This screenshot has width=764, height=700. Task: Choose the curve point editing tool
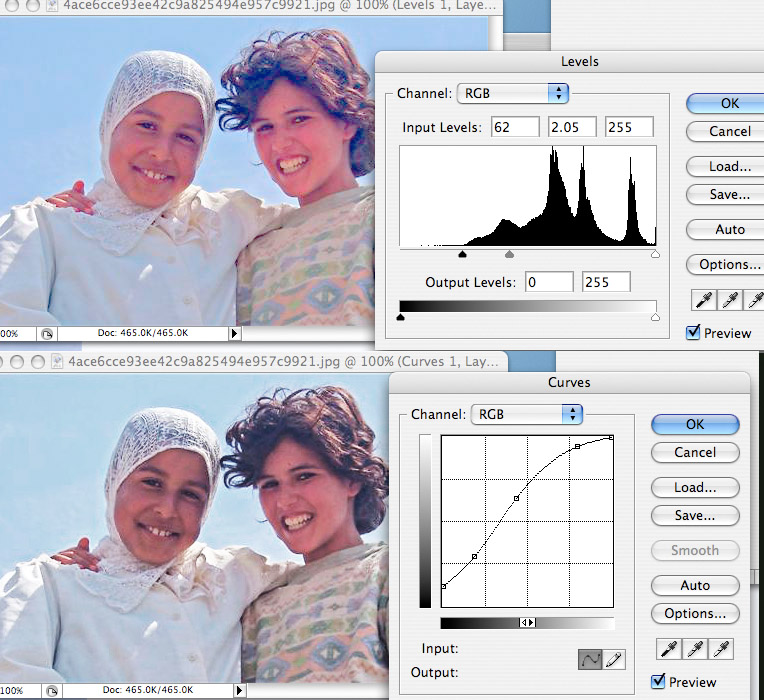click(x=591, y=660)
